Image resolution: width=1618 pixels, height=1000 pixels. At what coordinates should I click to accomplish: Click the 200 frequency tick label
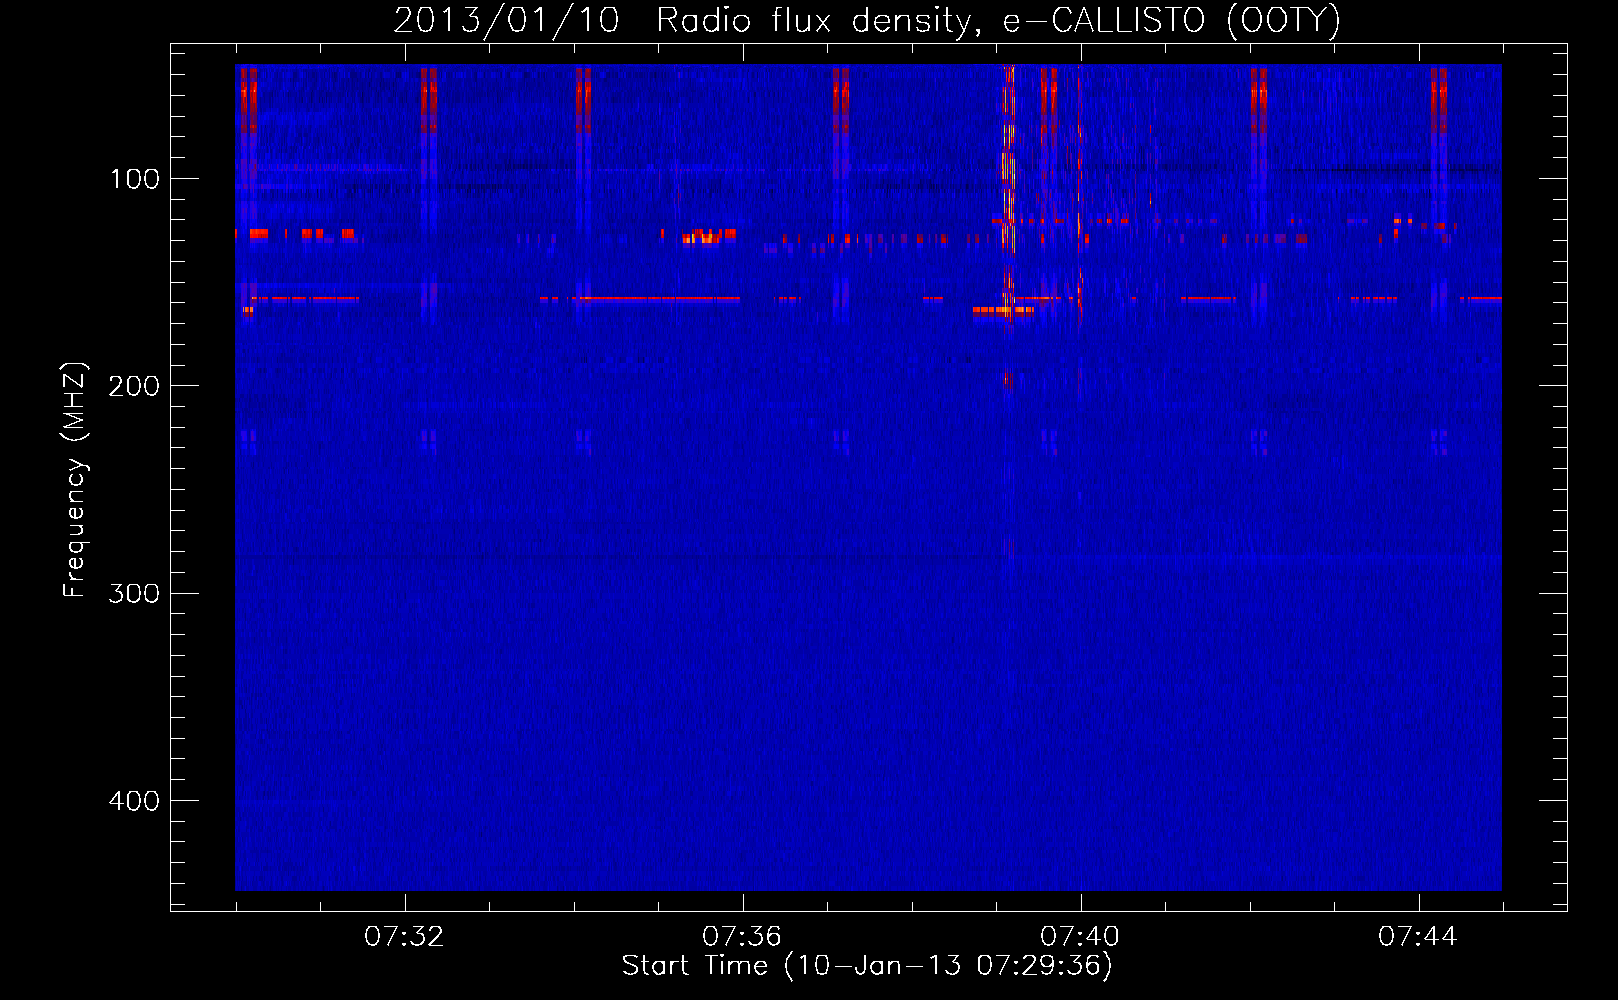[x=135, y=386]
